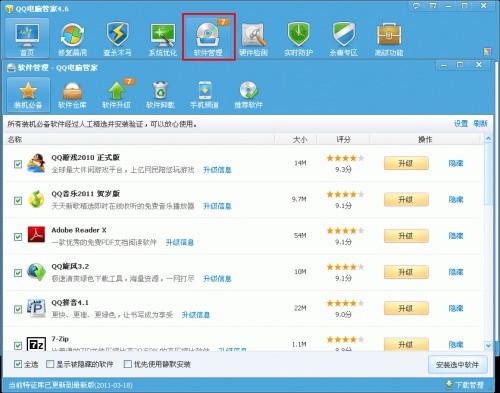
Task: Open the 首页 home monitor icon
Action: tap(27, 38)
